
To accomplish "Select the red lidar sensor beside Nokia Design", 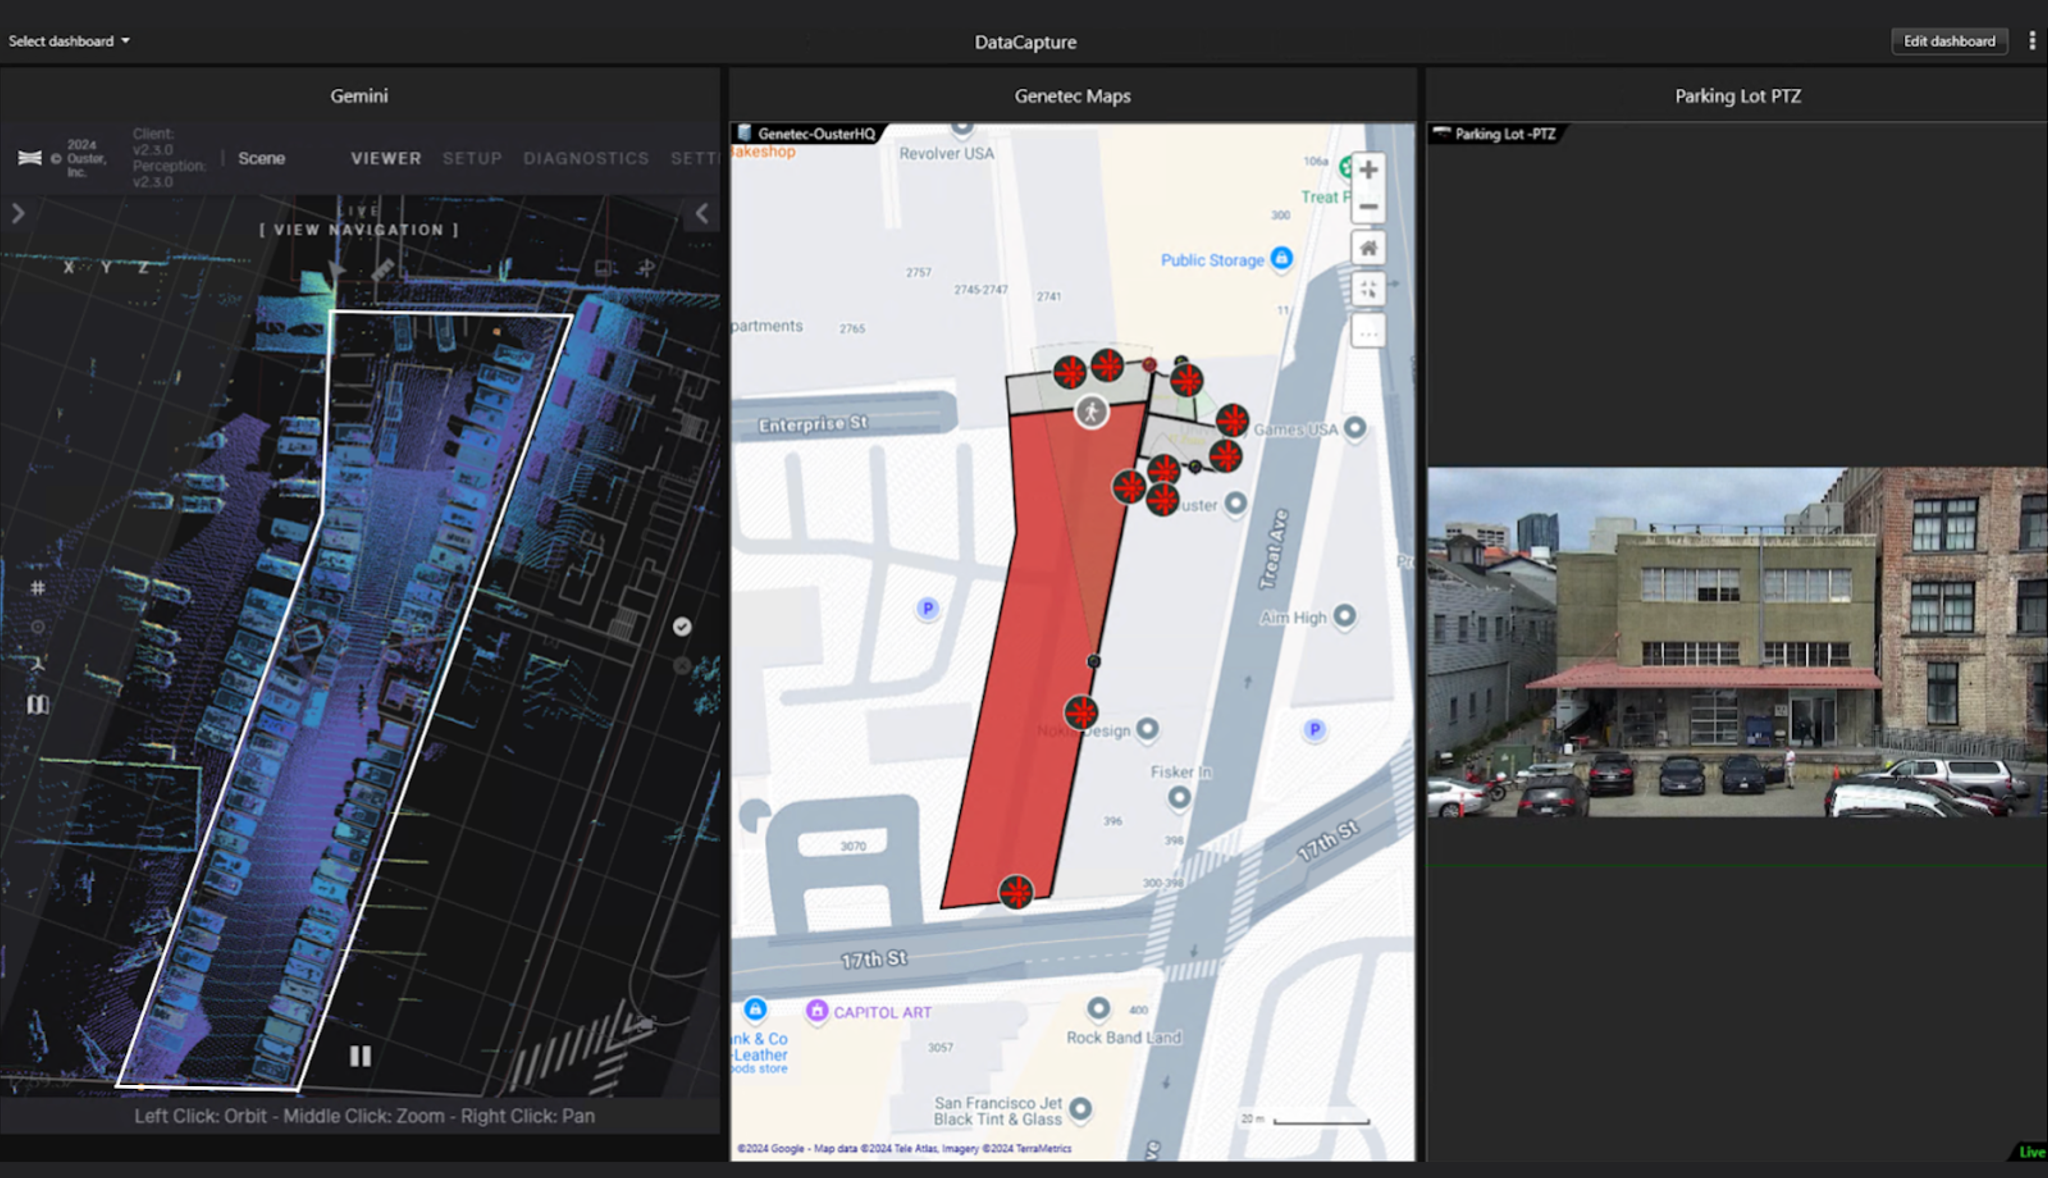I will (1081, 713).
